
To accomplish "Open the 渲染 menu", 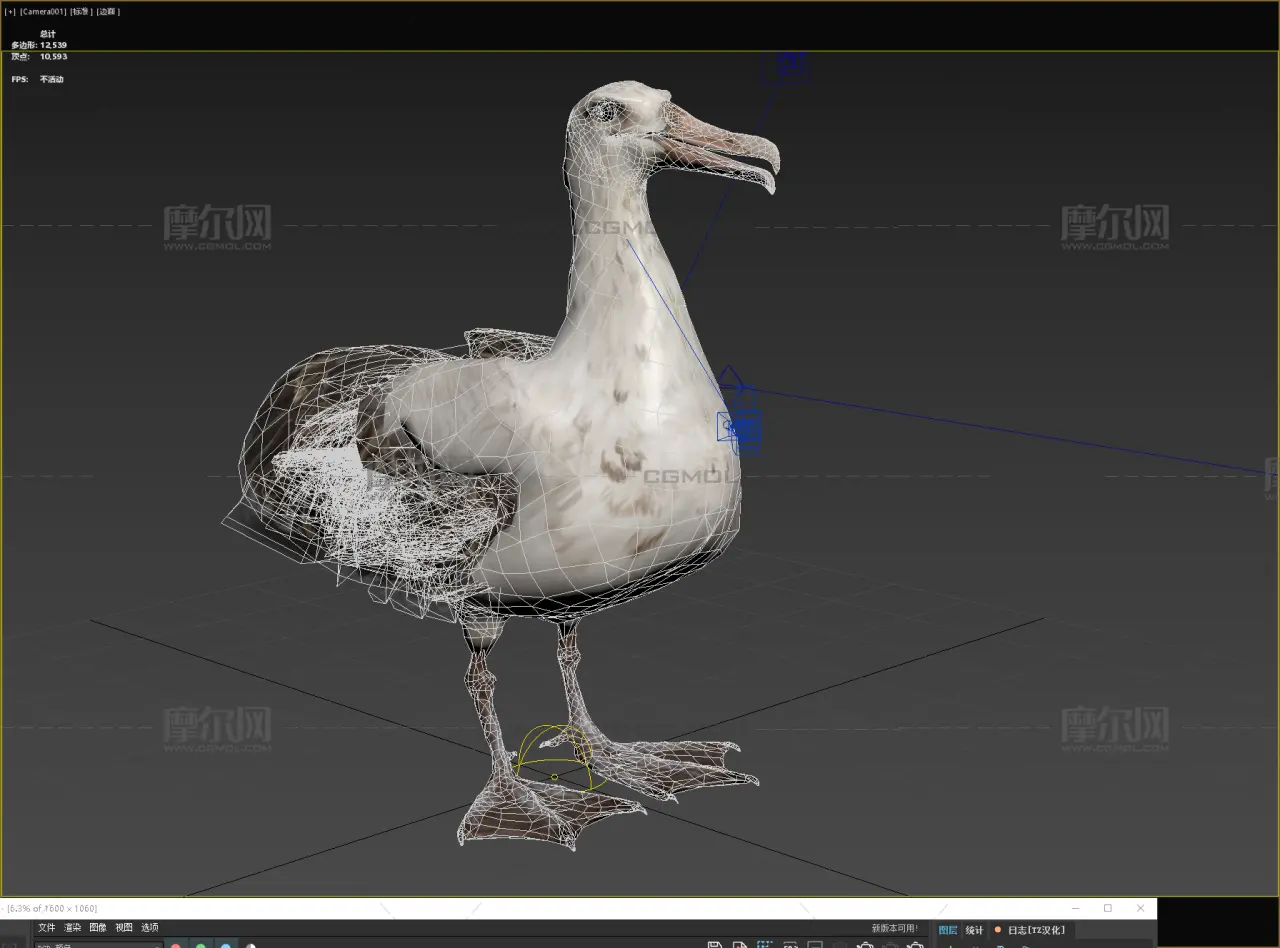I will pos(73,928).
